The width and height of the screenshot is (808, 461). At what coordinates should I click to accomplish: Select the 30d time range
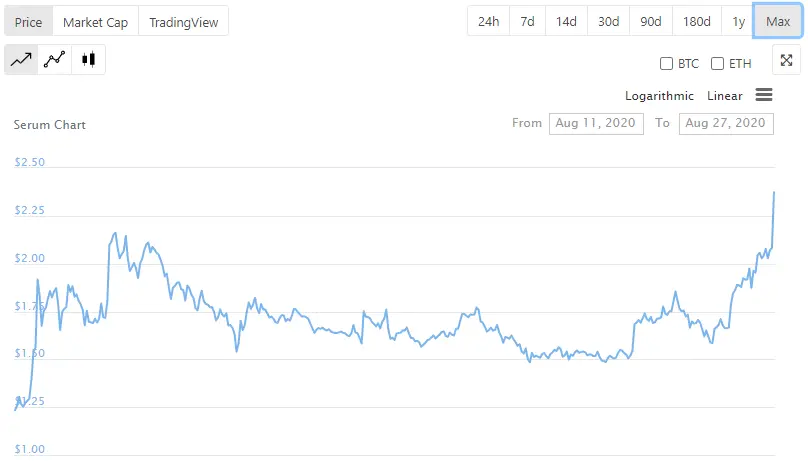[x=609, y=21]
